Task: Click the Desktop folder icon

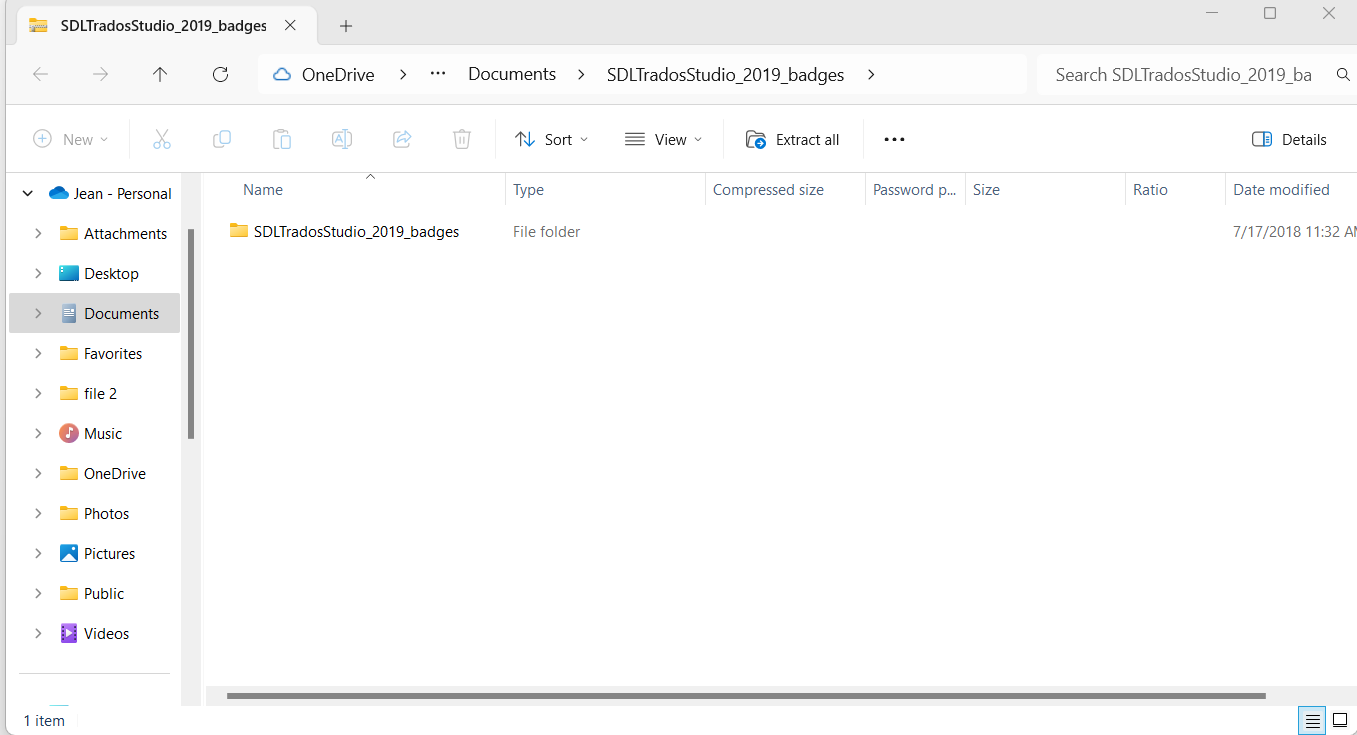Action: (69, 273)
